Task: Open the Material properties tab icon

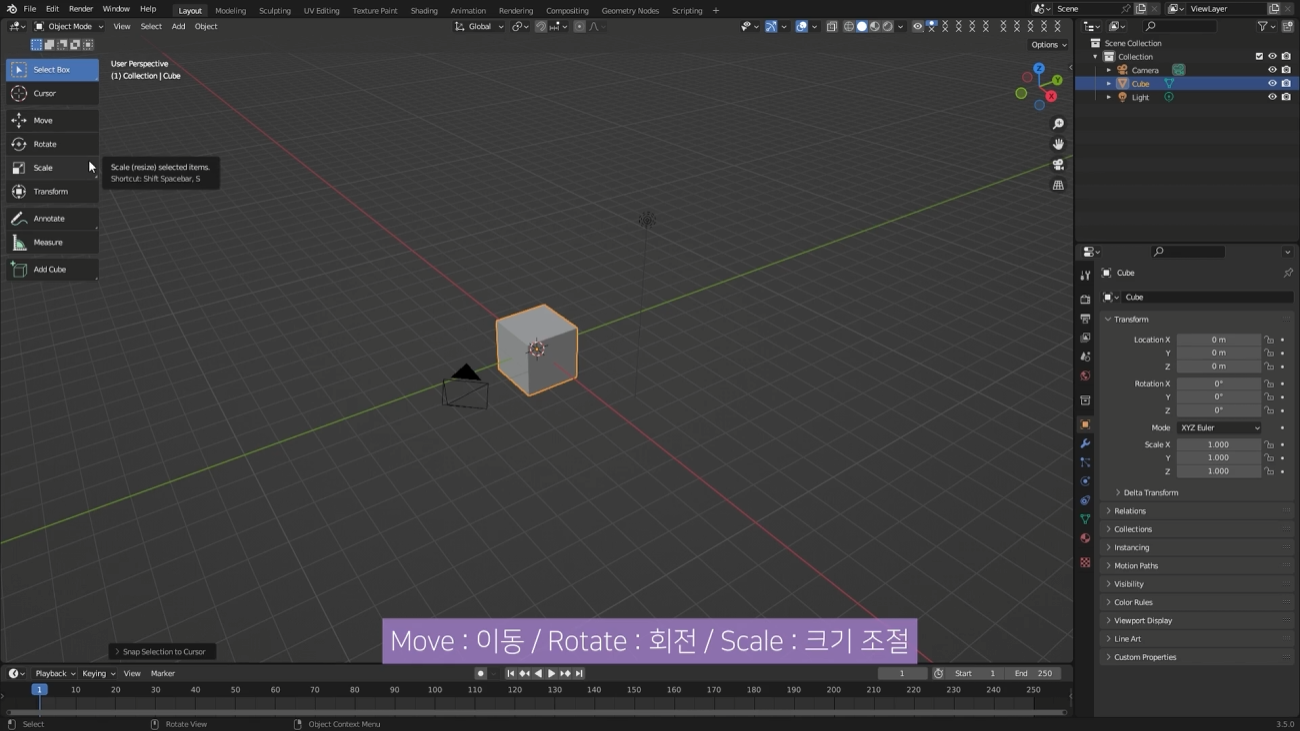Action: 1085,538
